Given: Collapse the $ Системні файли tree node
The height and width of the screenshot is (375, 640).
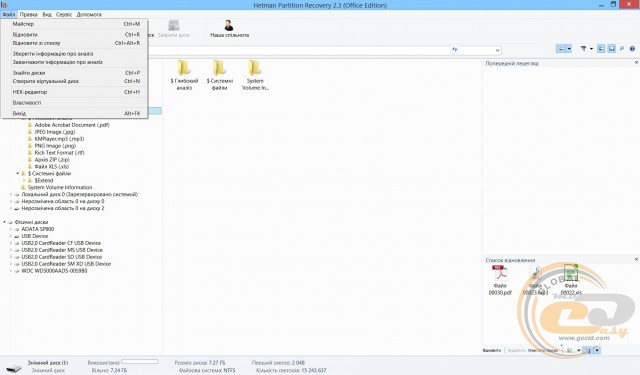Looking at the screenshot, I should tap(18, 174).
